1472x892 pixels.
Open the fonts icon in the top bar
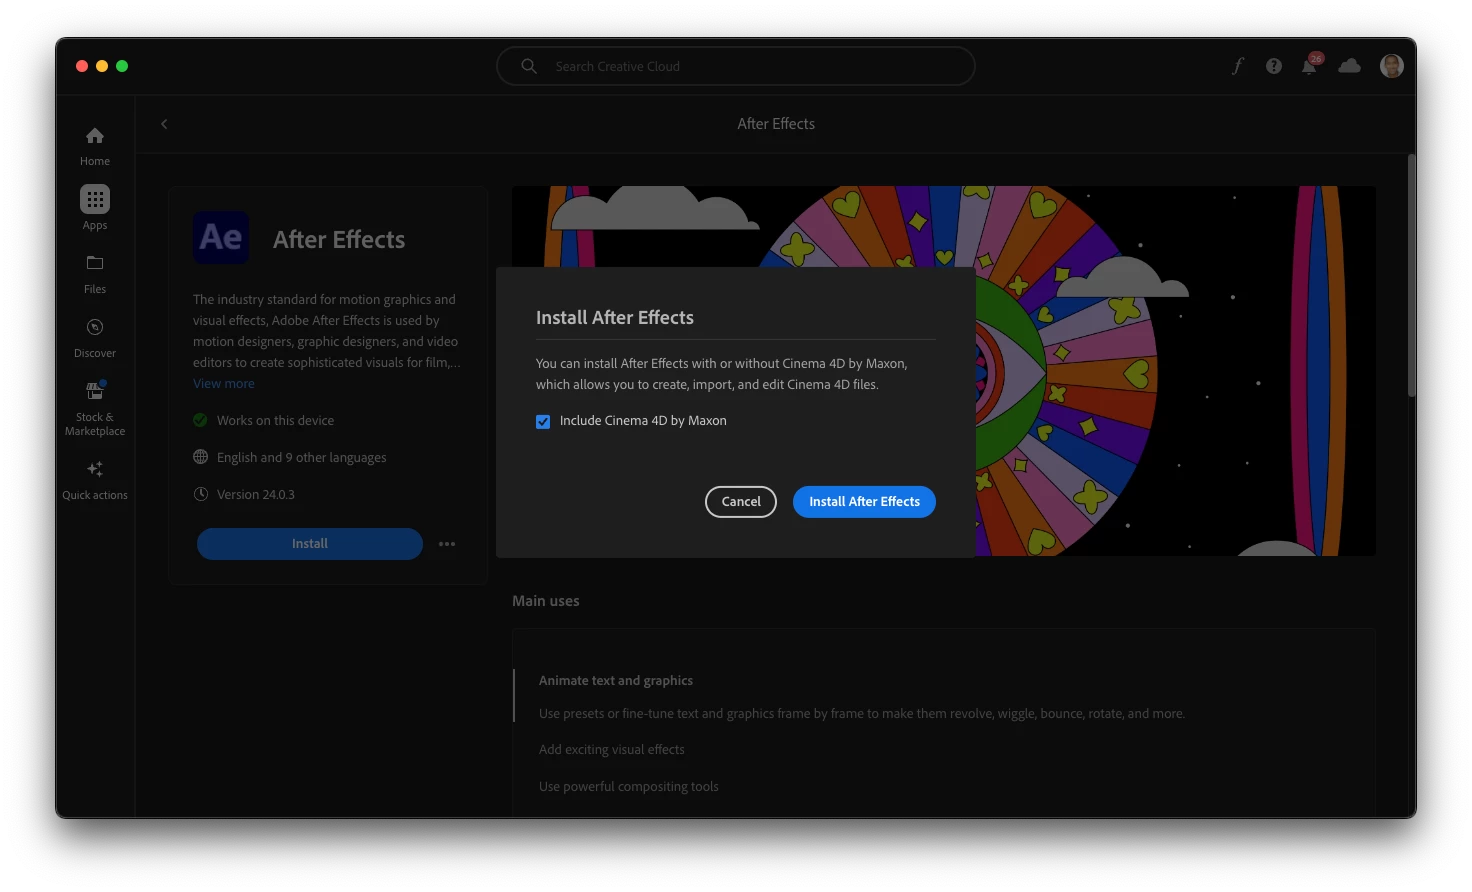coord(1237,66)
